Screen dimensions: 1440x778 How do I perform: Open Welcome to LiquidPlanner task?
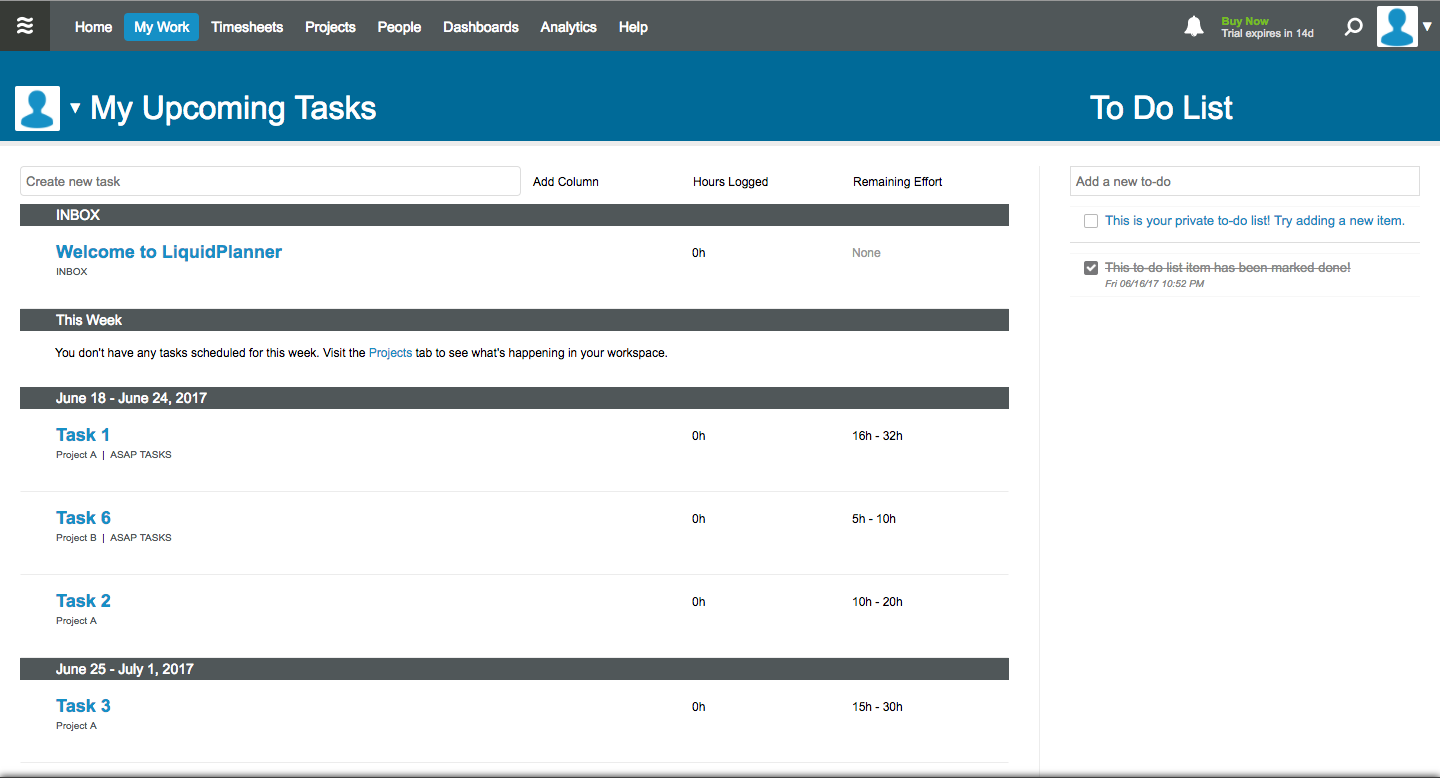pos(169,252)
